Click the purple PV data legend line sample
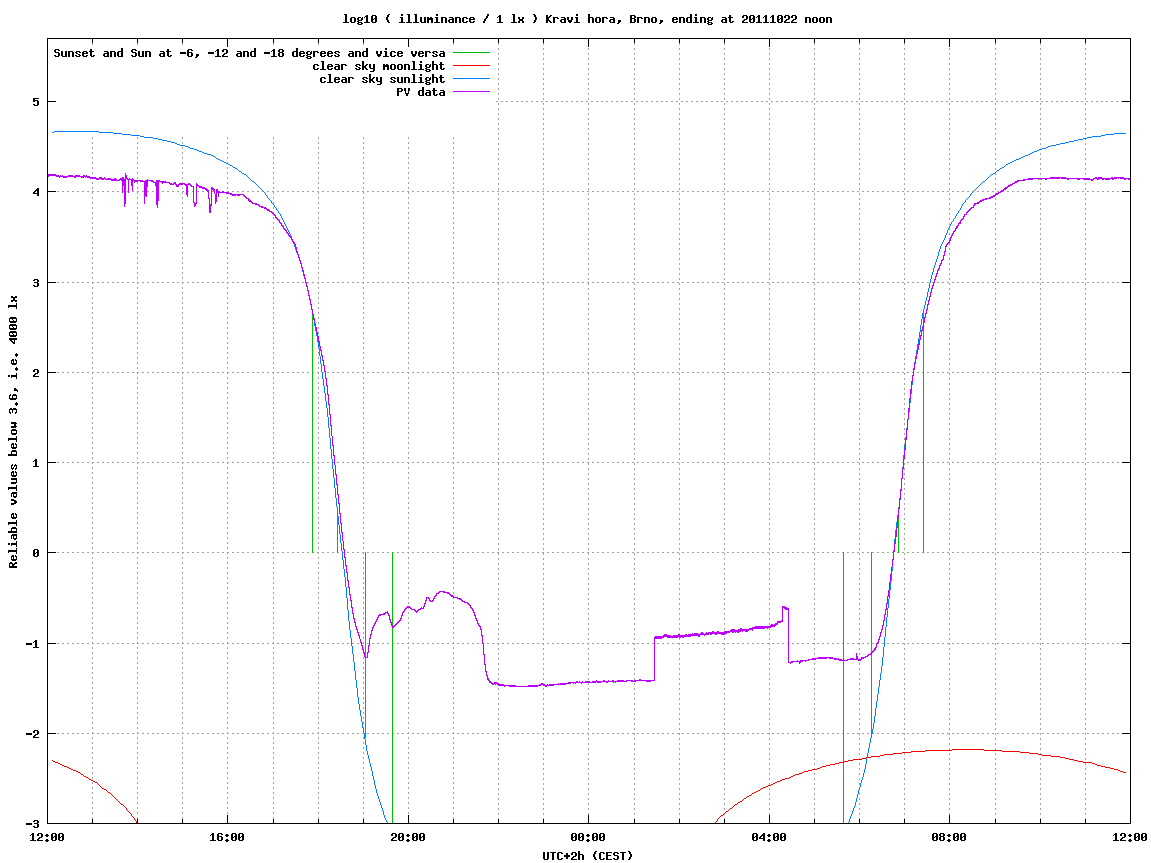The width and height of the screenshot is (1151, 863). tap(471, 92)
